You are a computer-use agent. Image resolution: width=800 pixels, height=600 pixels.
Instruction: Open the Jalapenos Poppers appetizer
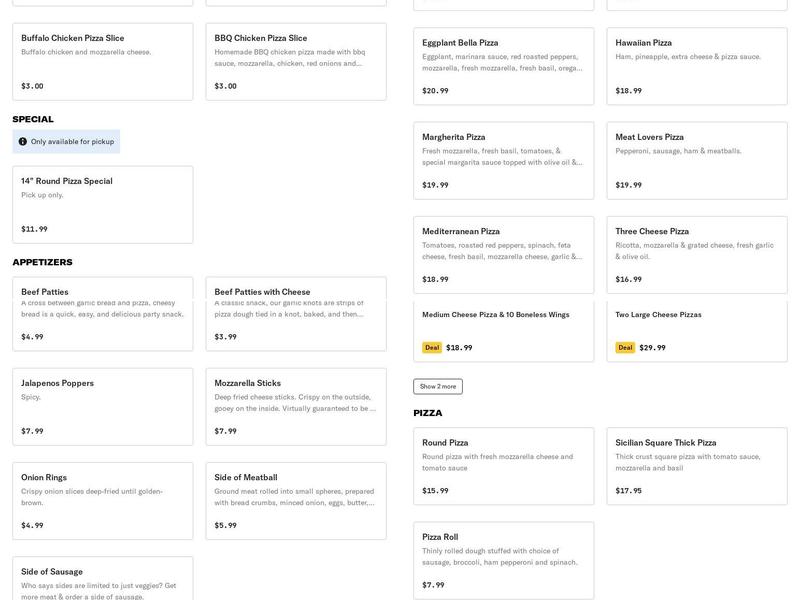coord(102,406)
